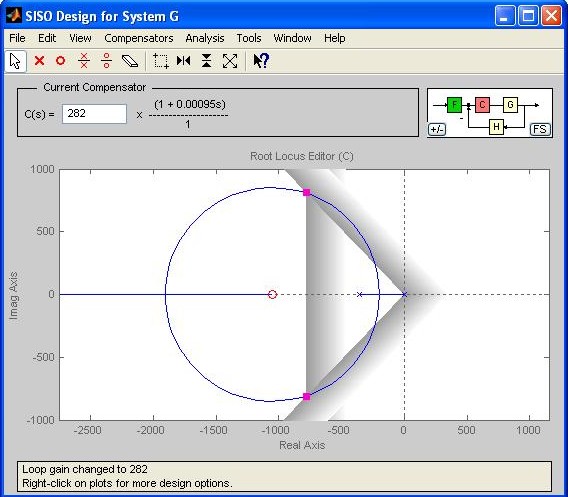Select the add real zero tool
This screenshot has height=497, width=568.
[60, 61]
